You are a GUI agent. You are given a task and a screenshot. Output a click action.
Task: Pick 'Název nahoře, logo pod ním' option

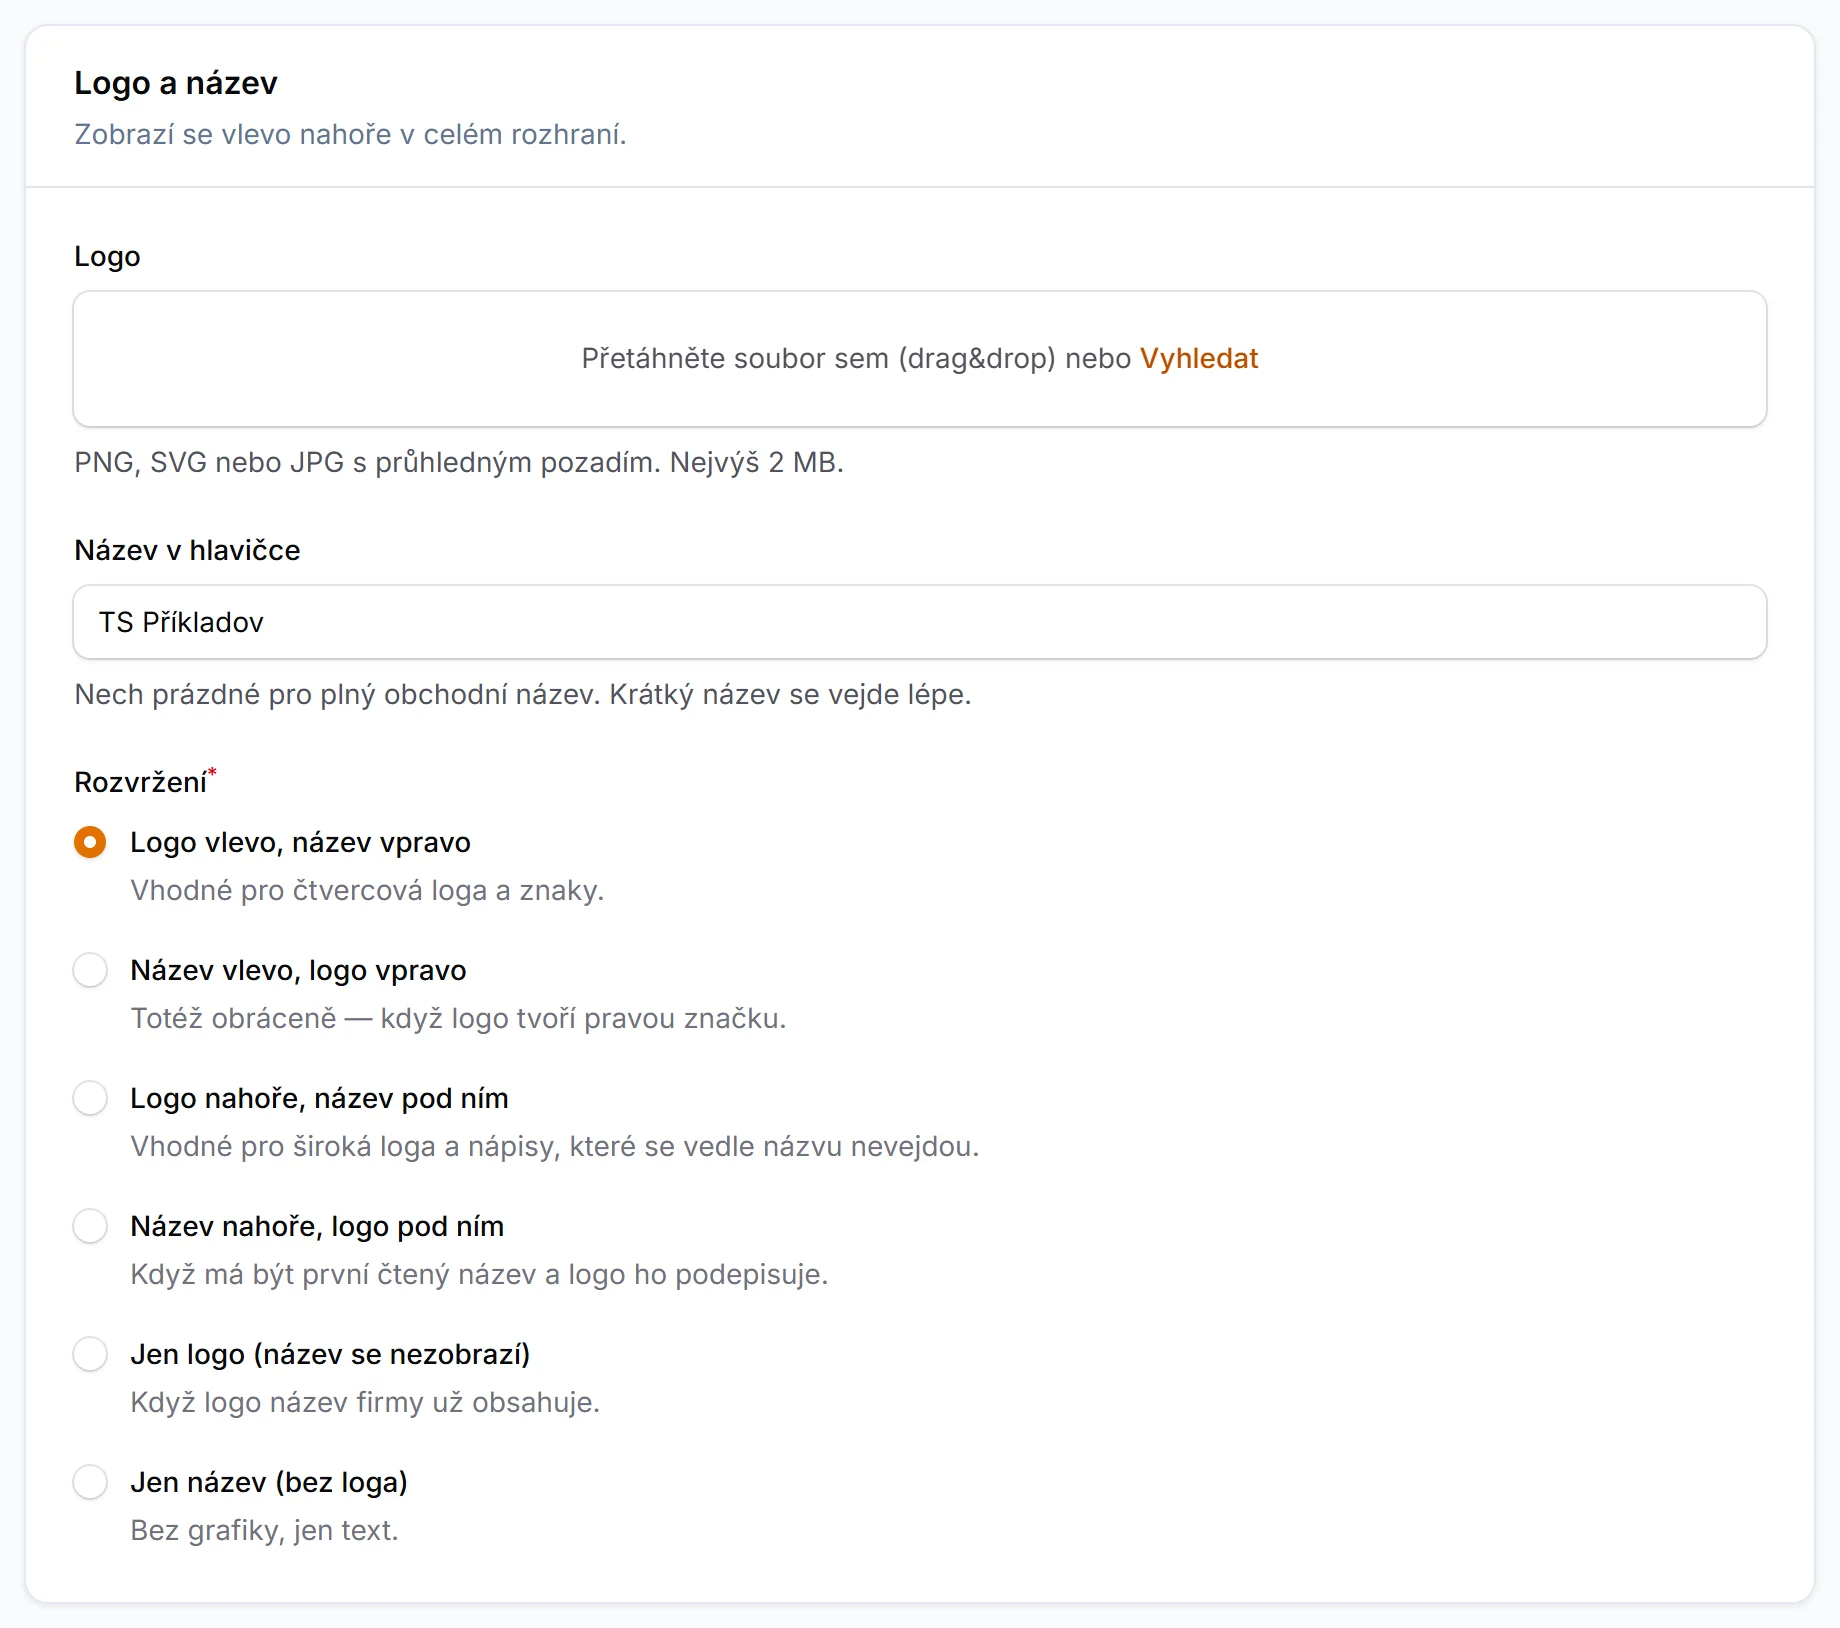tap(90, 1226)
